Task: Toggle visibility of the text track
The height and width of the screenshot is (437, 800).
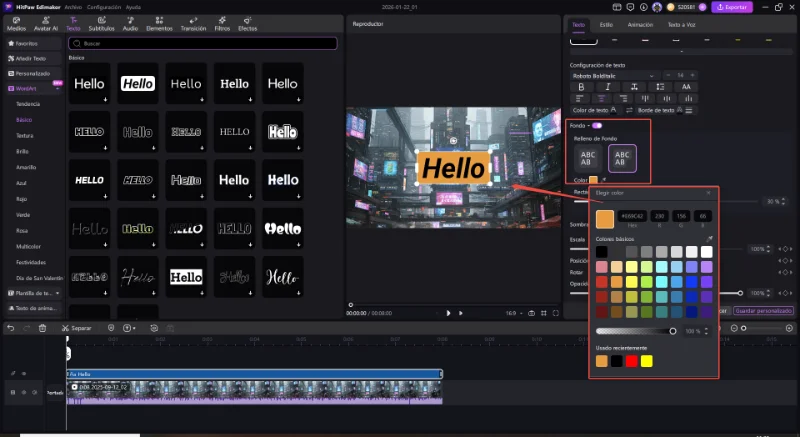Action: pos(24,373)
